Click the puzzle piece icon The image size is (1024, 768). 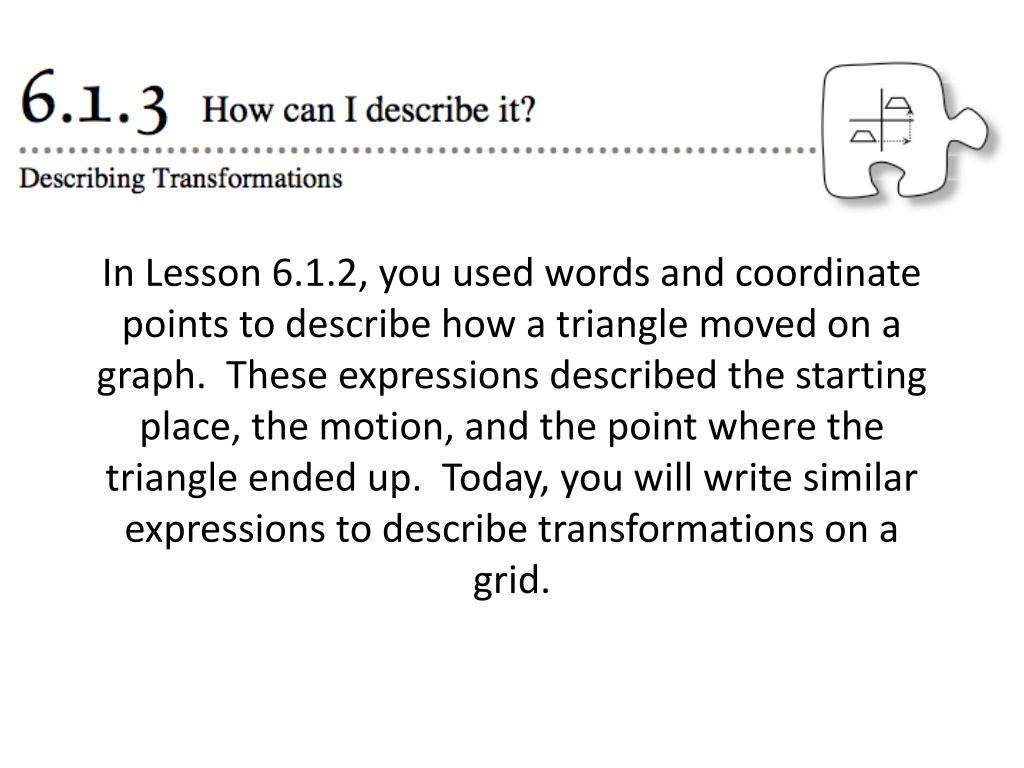pos(904,131)
